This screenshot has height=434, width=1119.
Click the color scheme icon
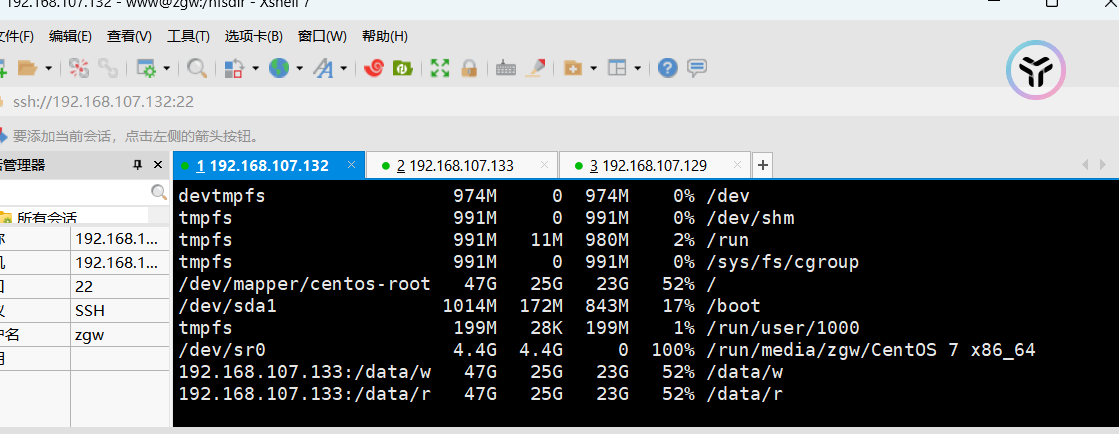(x=234, y=69)
